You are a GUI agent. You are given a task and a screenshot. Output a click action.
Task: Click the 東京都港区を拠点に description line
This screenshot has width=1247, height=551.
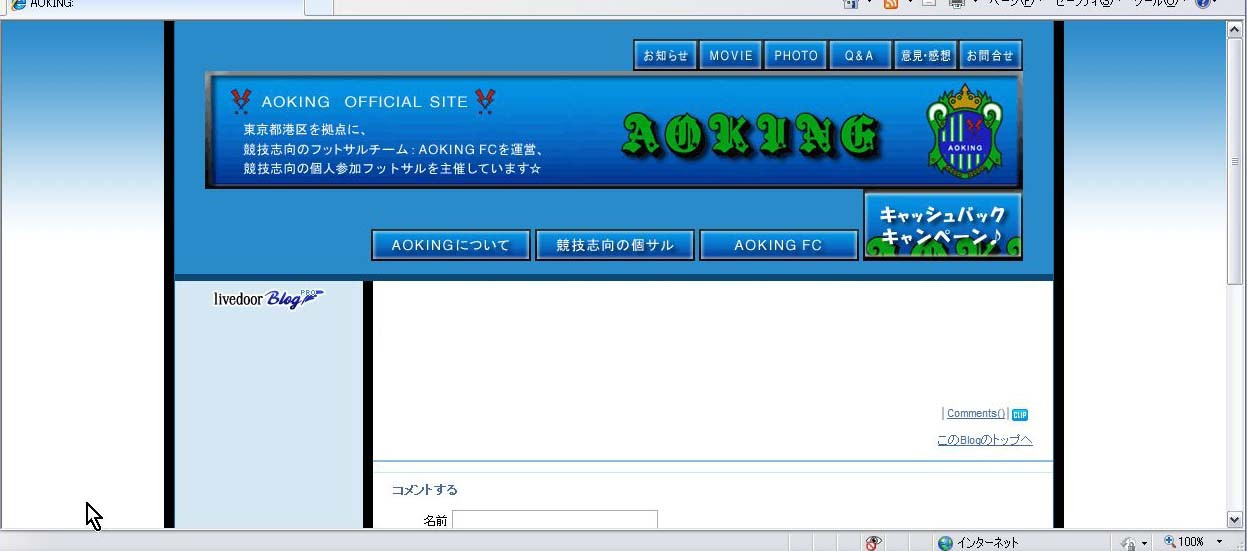tap(306, 130)
